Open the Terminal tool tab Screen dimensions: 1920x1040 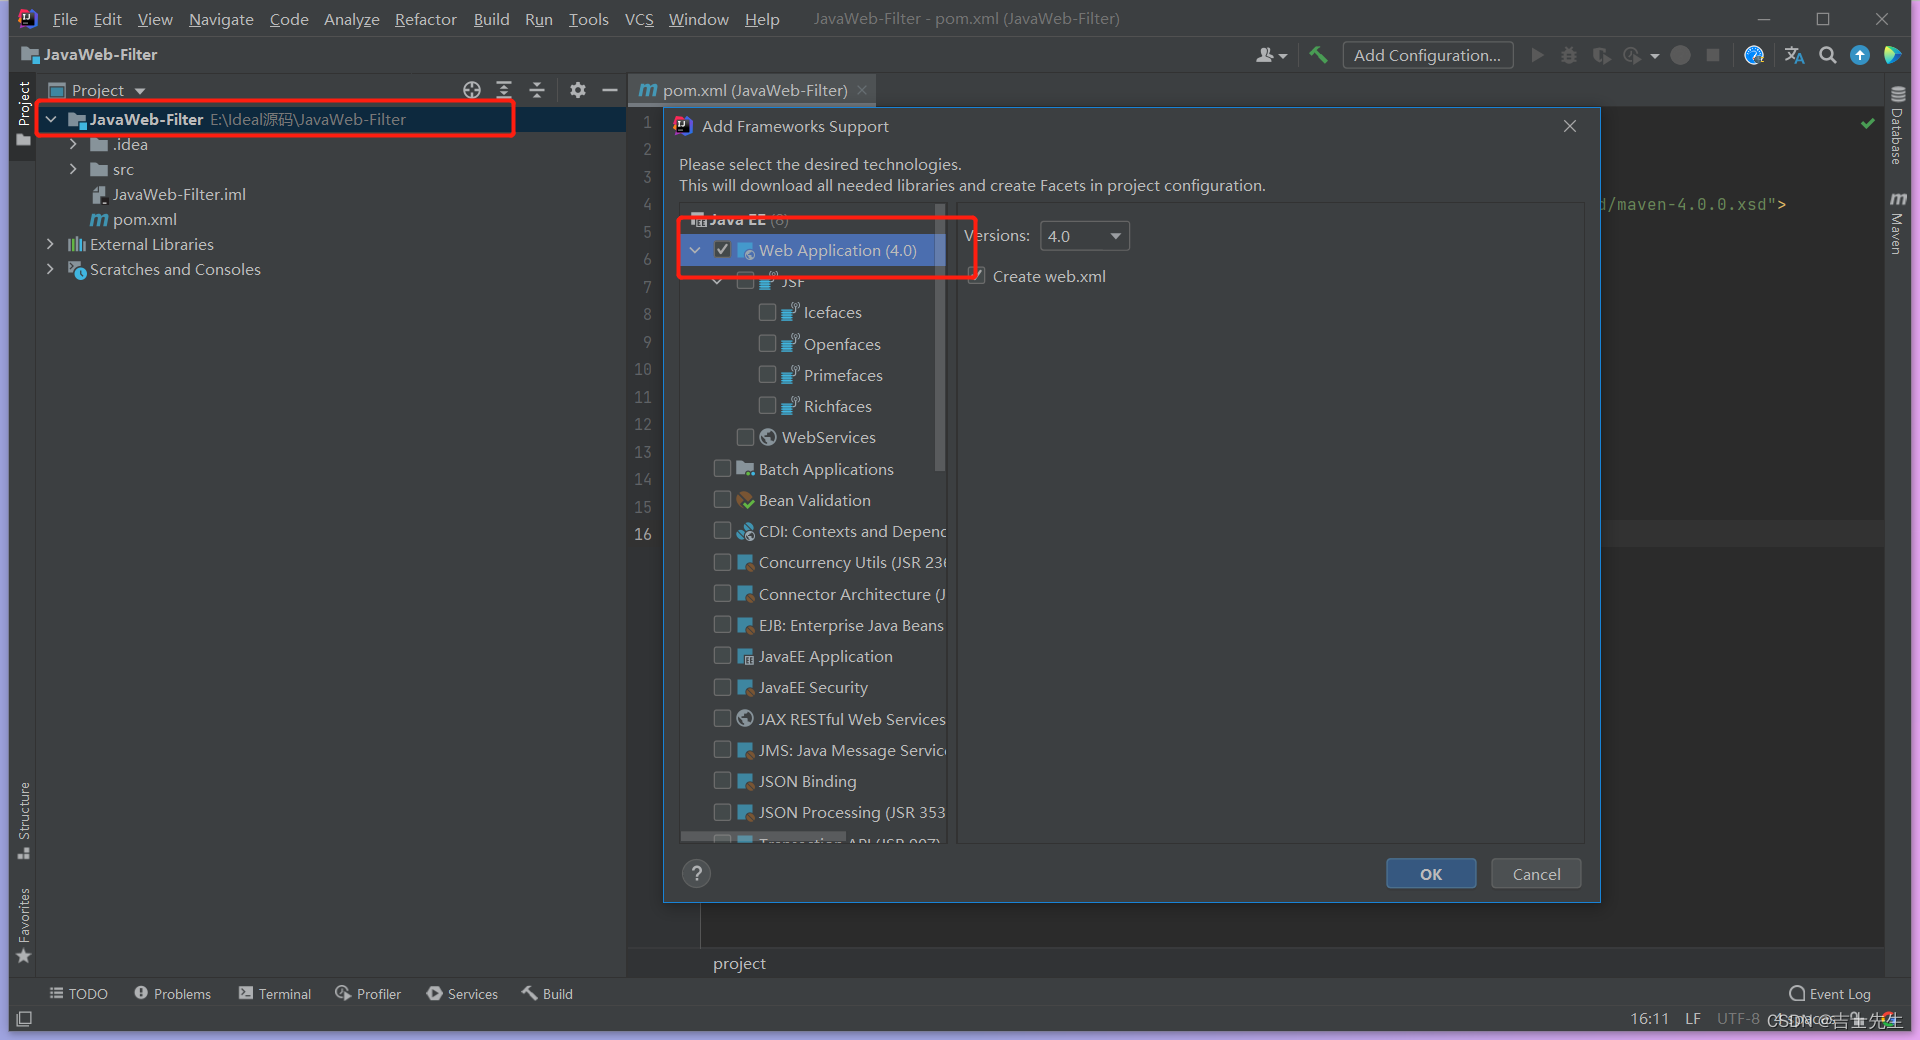click(275, 993)
